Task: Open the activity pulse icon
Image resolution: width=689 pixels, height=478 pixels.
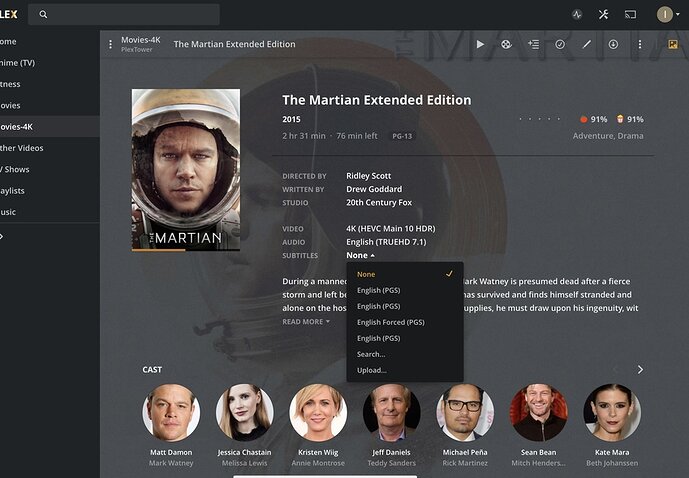Action: 577,14
